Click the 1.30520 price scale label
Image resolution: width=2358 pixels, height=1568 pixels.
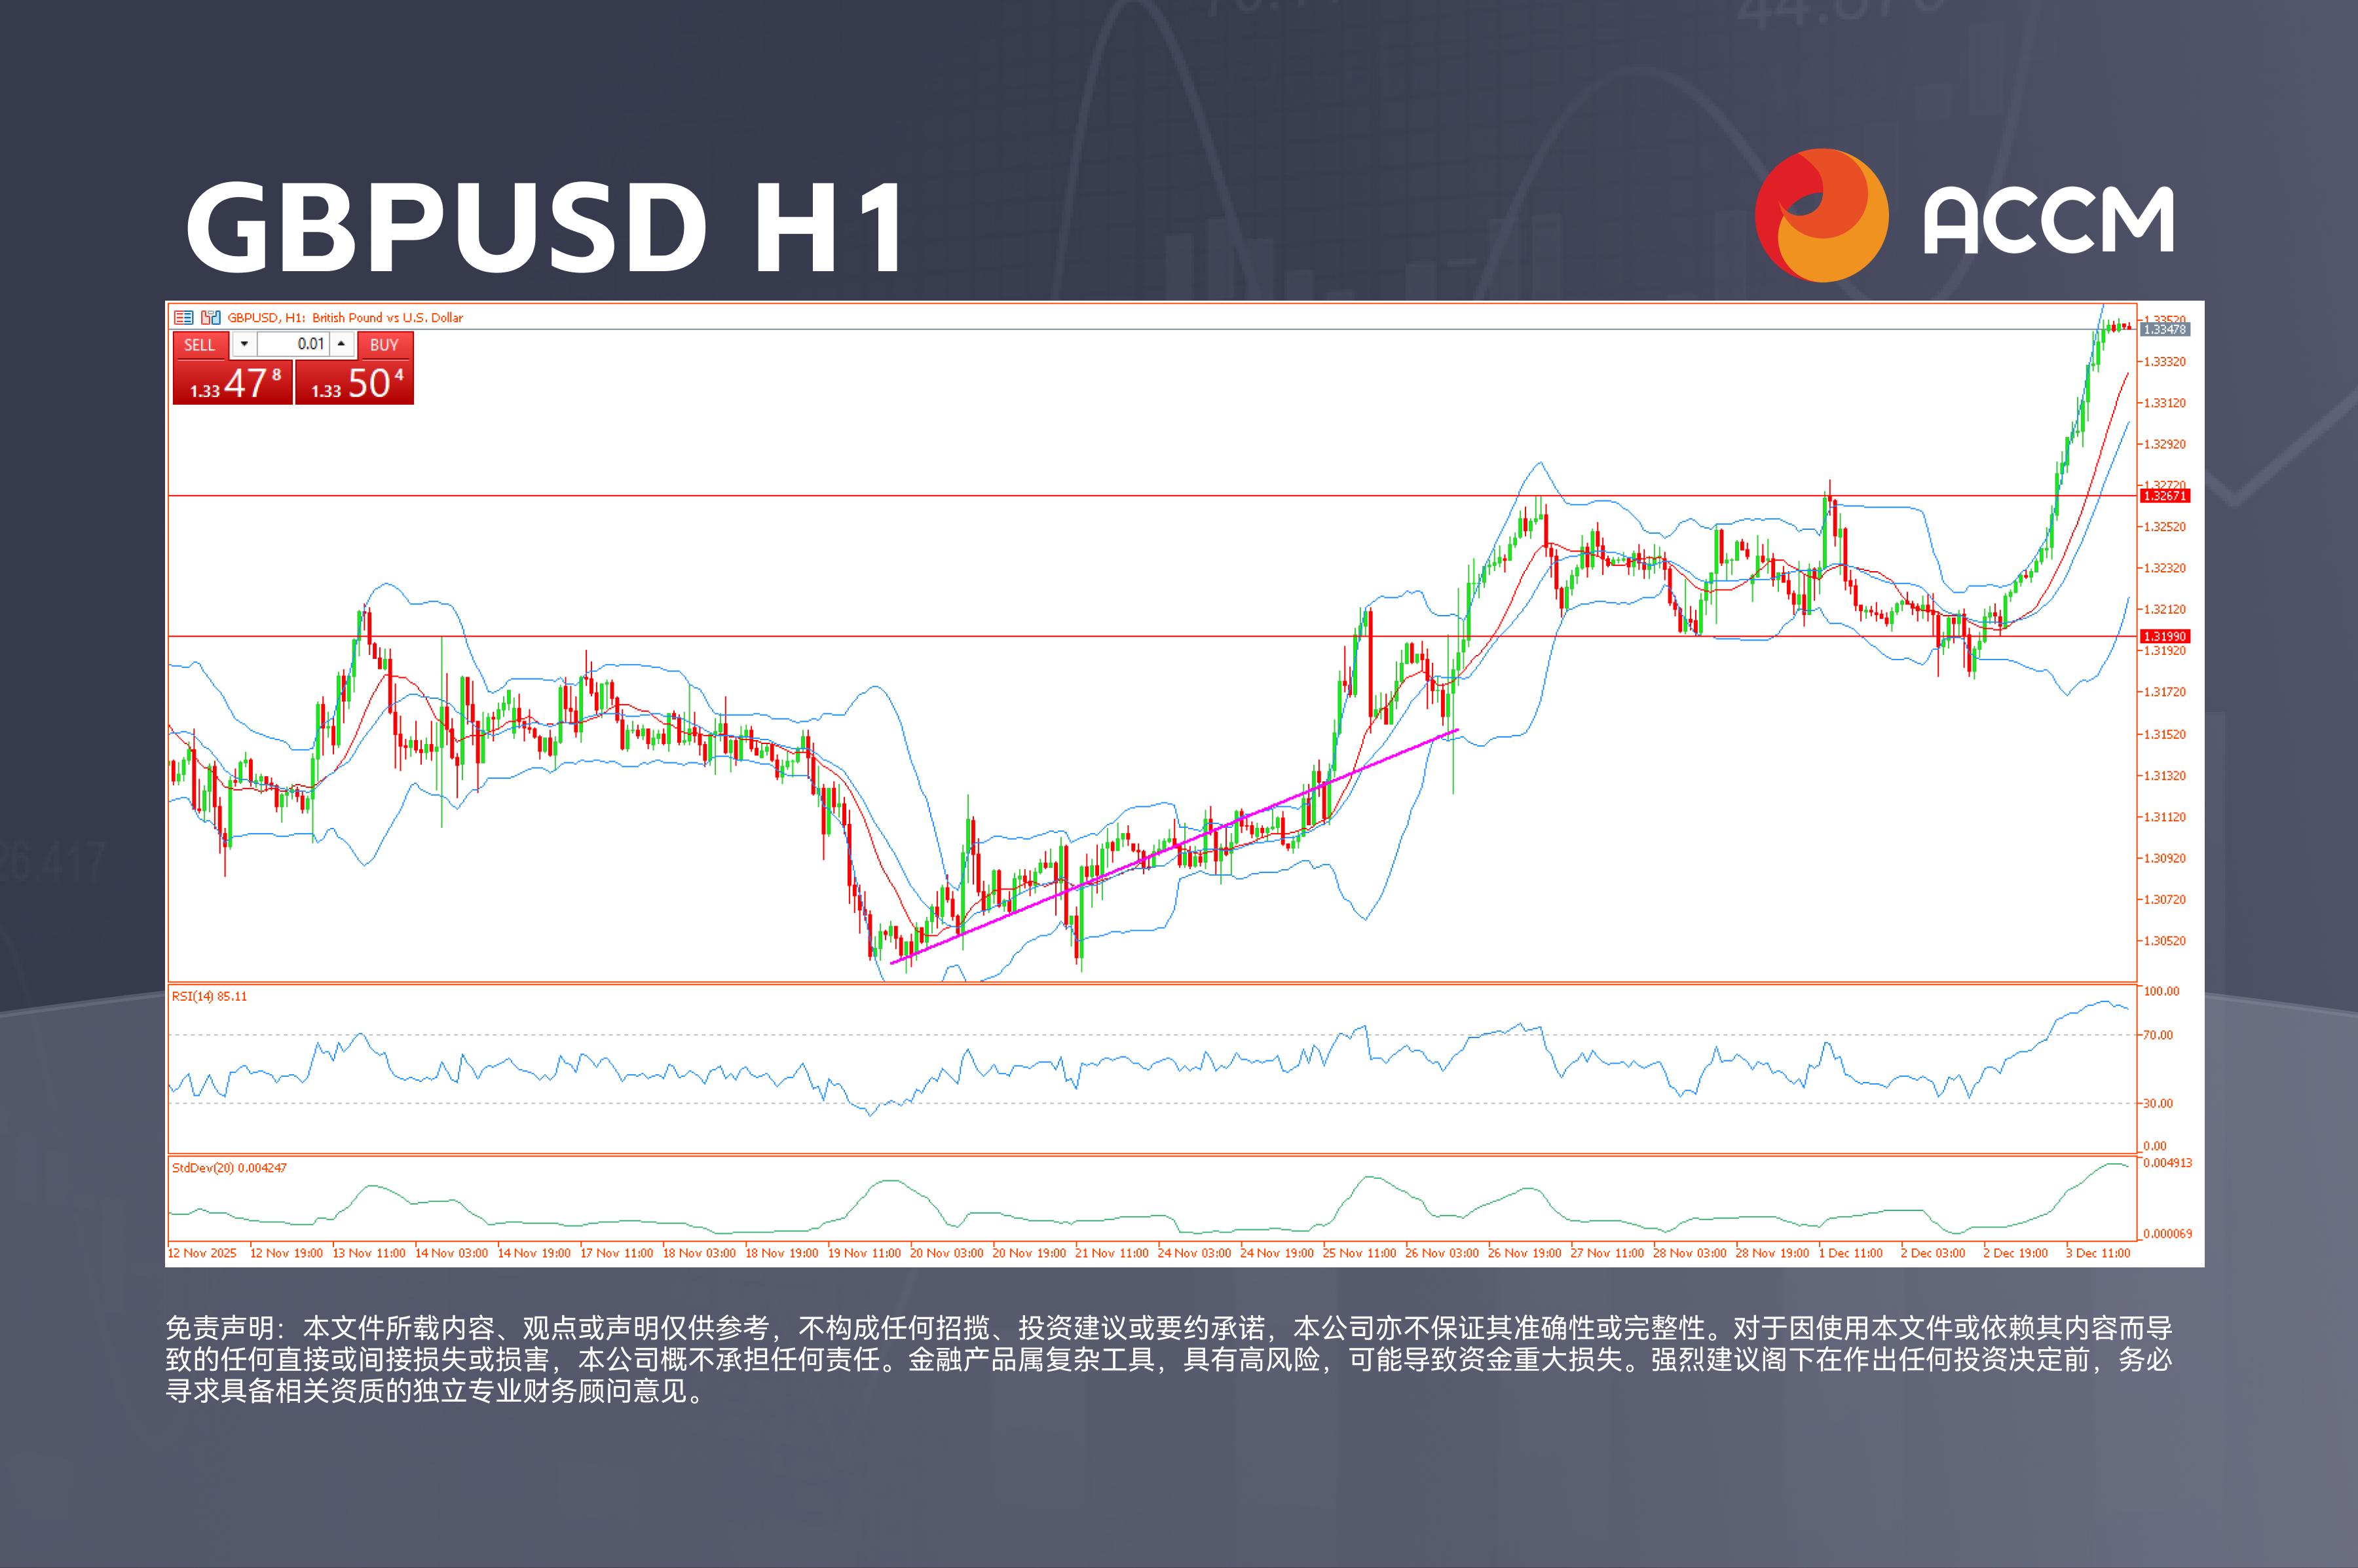pyautogui.click(x=2165, y=941)
